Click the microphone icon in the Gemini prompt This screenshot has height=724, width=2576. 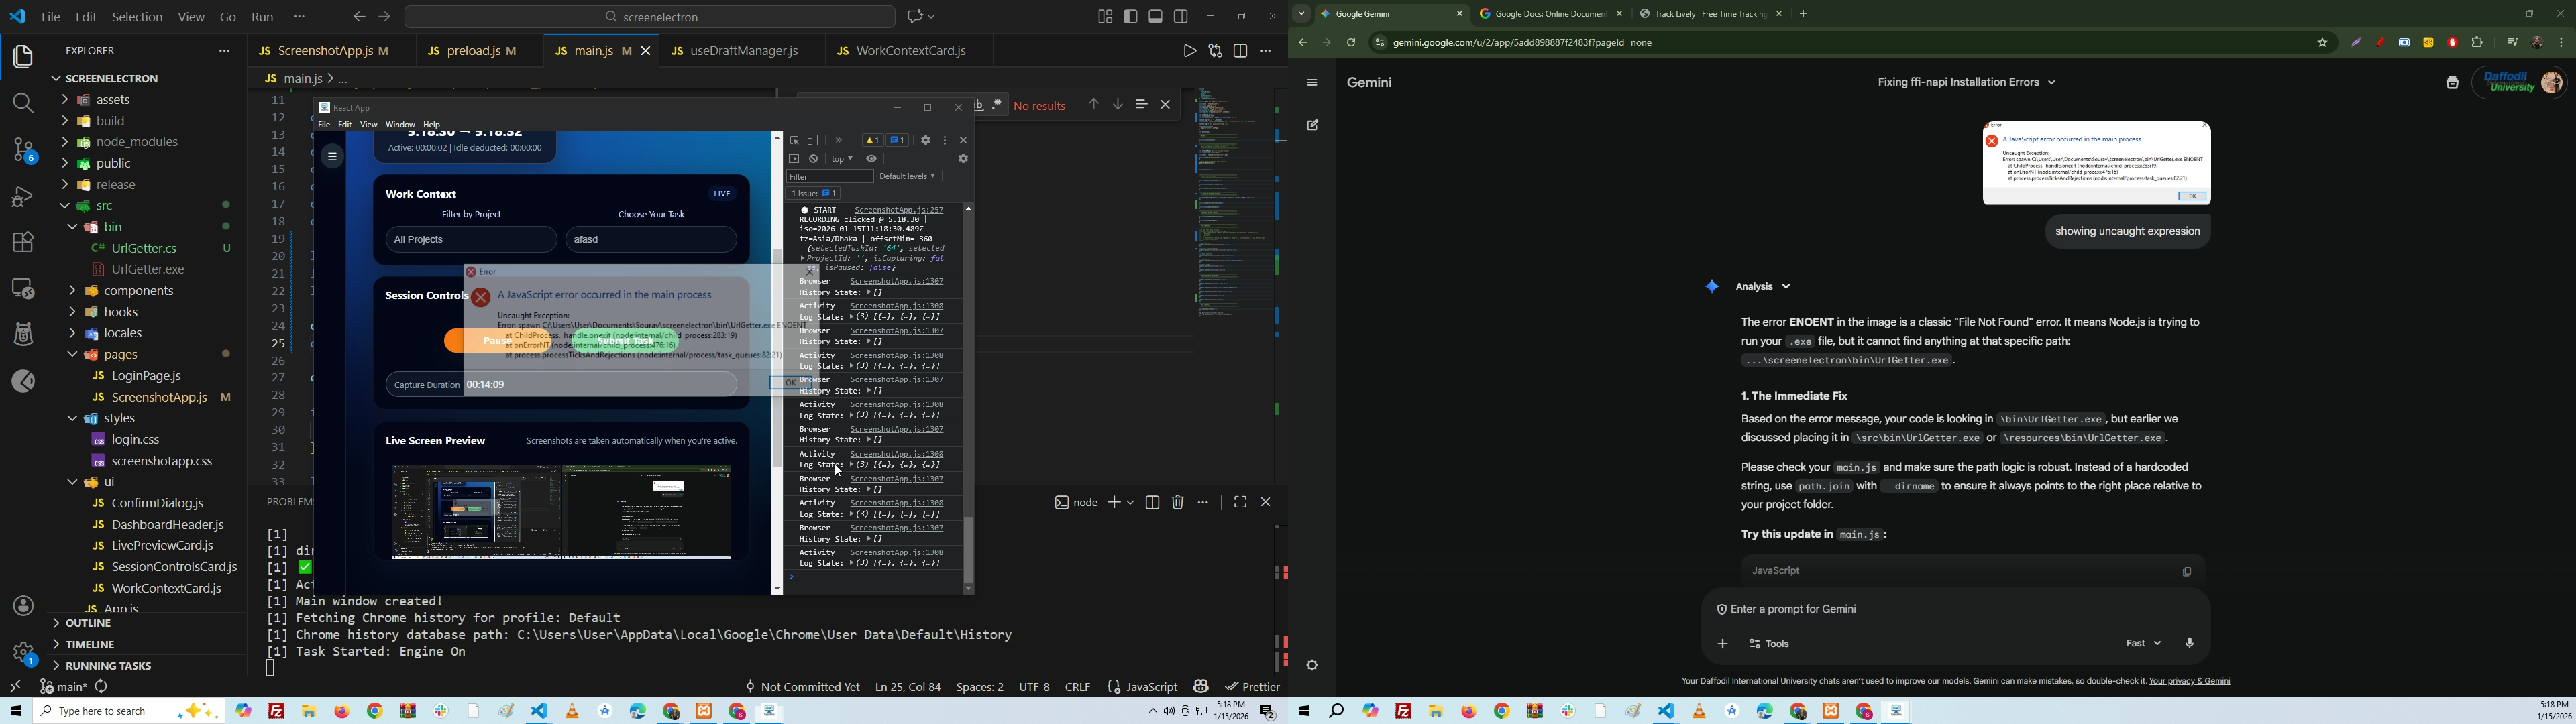pos(2189,644)
